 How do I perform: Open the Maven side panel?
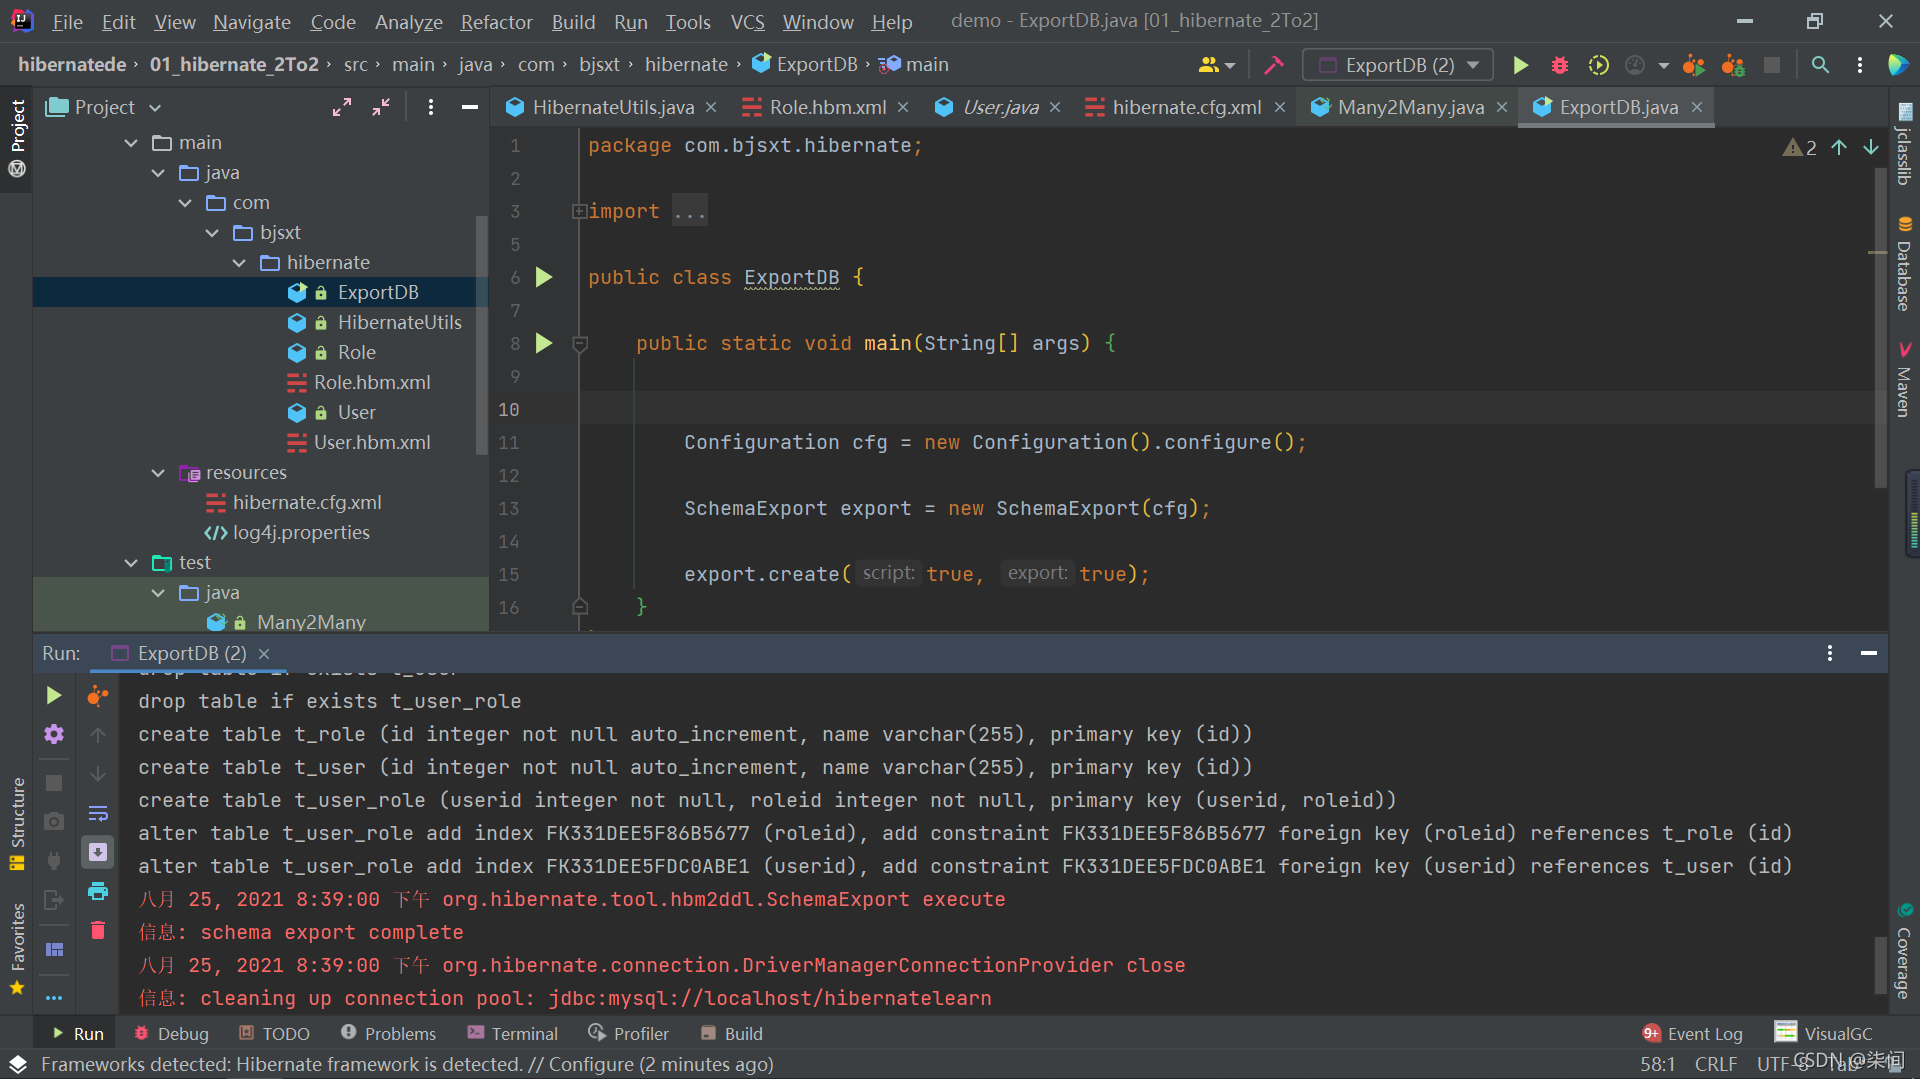coord(1904,379)
